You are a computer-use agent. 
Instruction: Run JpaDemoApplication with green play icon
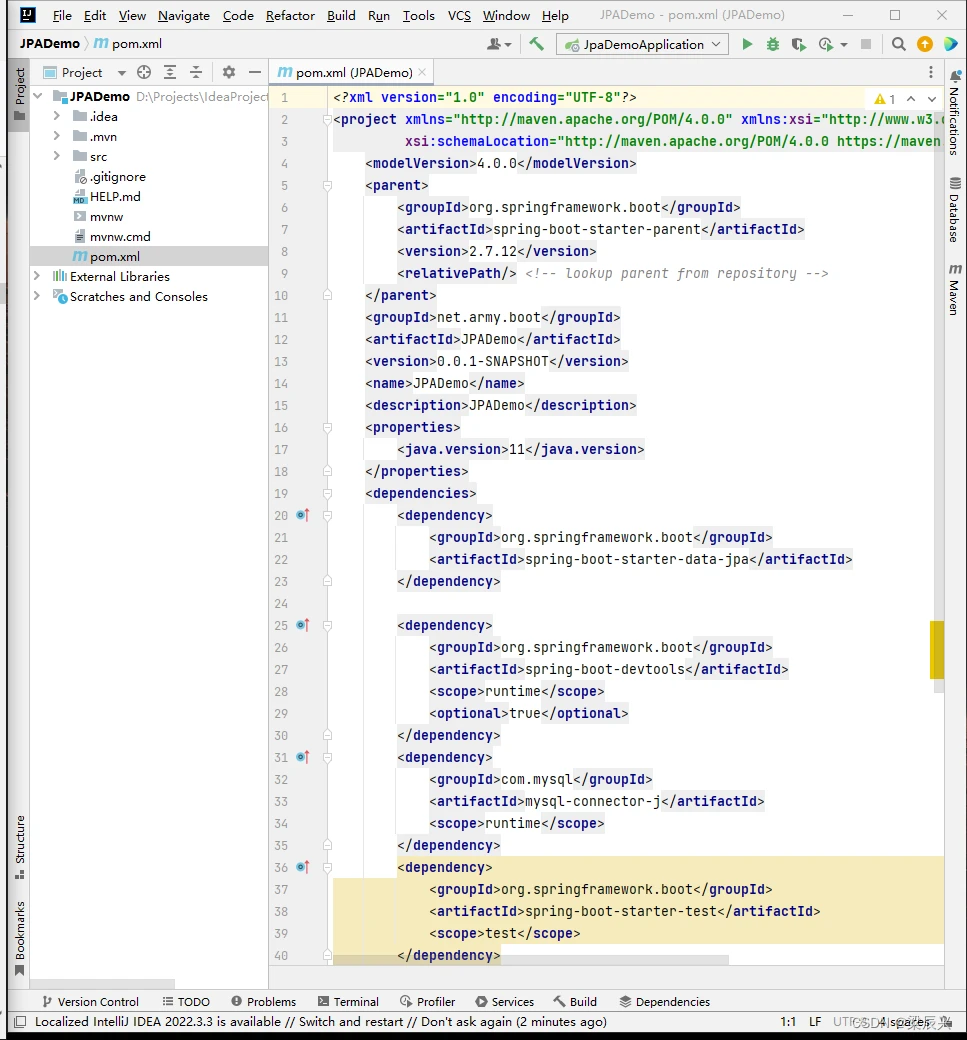[x=747, y=44]
